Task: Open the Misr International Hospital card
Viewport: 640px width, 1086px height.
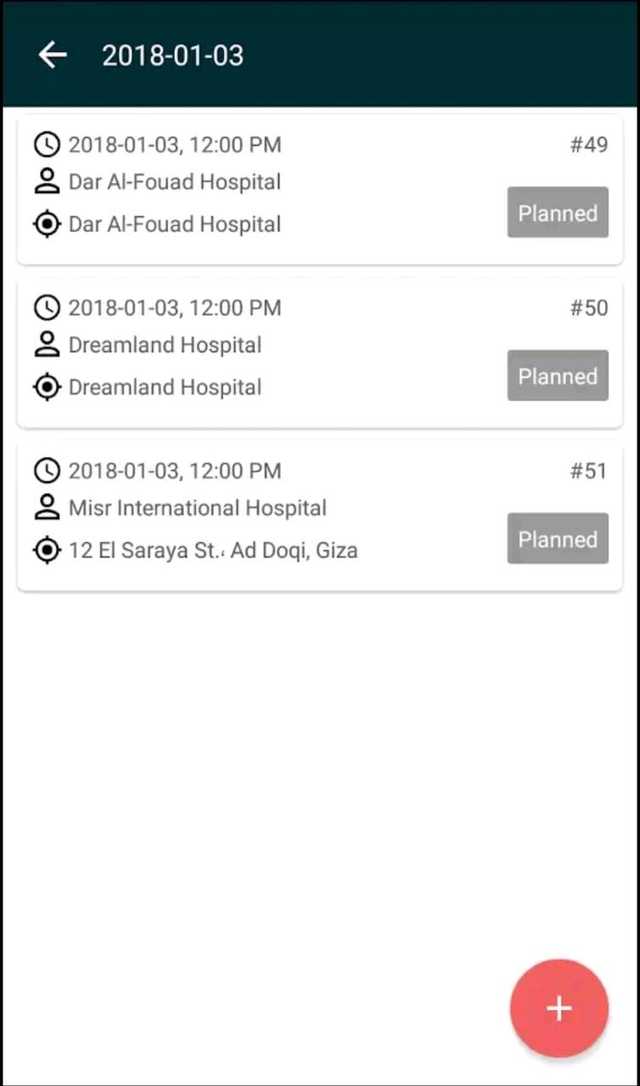Action: point(320,517)
